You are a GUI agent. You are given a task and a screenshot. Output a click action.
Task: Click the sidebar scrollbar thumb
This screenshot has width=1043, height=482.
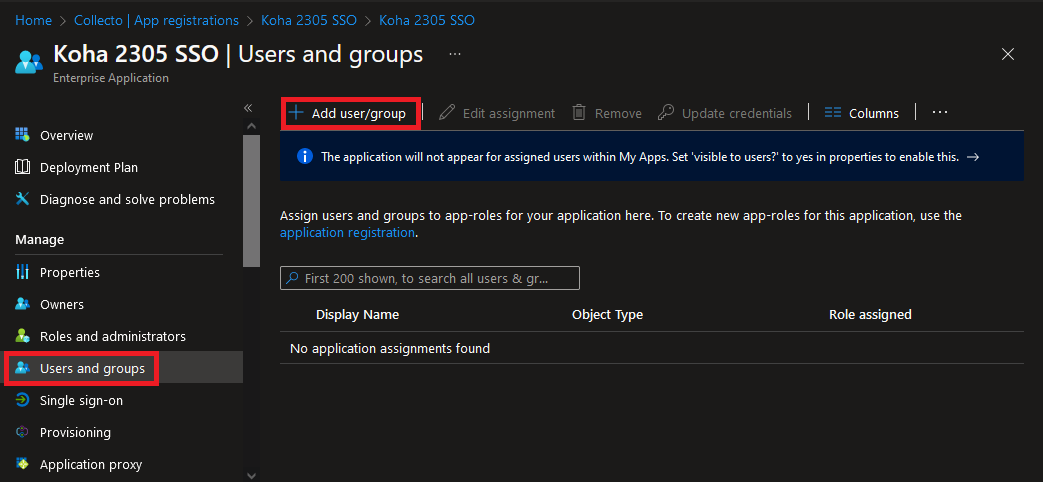pos(251,201)
